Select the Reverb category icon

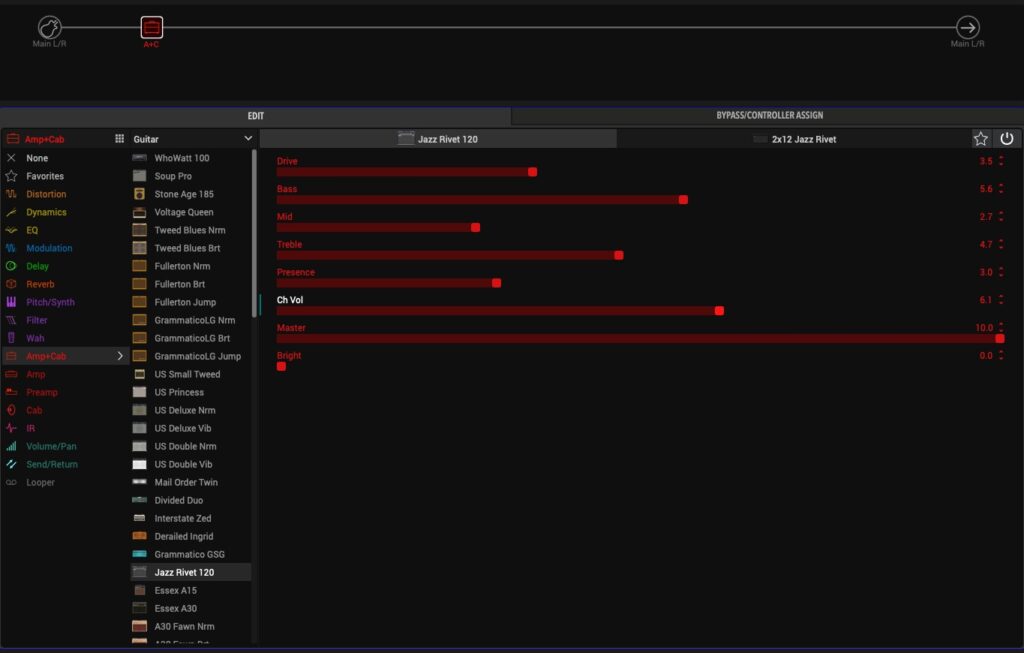[12, 284]
